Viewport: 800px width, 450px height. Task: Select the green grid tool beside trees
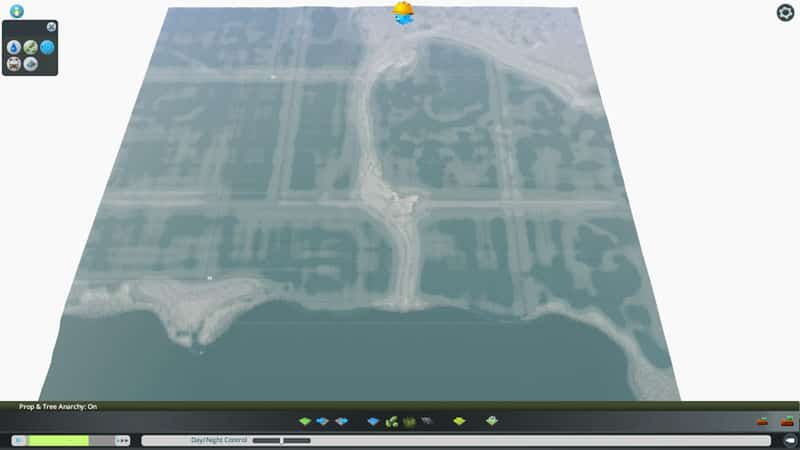(x=409, y=422)
